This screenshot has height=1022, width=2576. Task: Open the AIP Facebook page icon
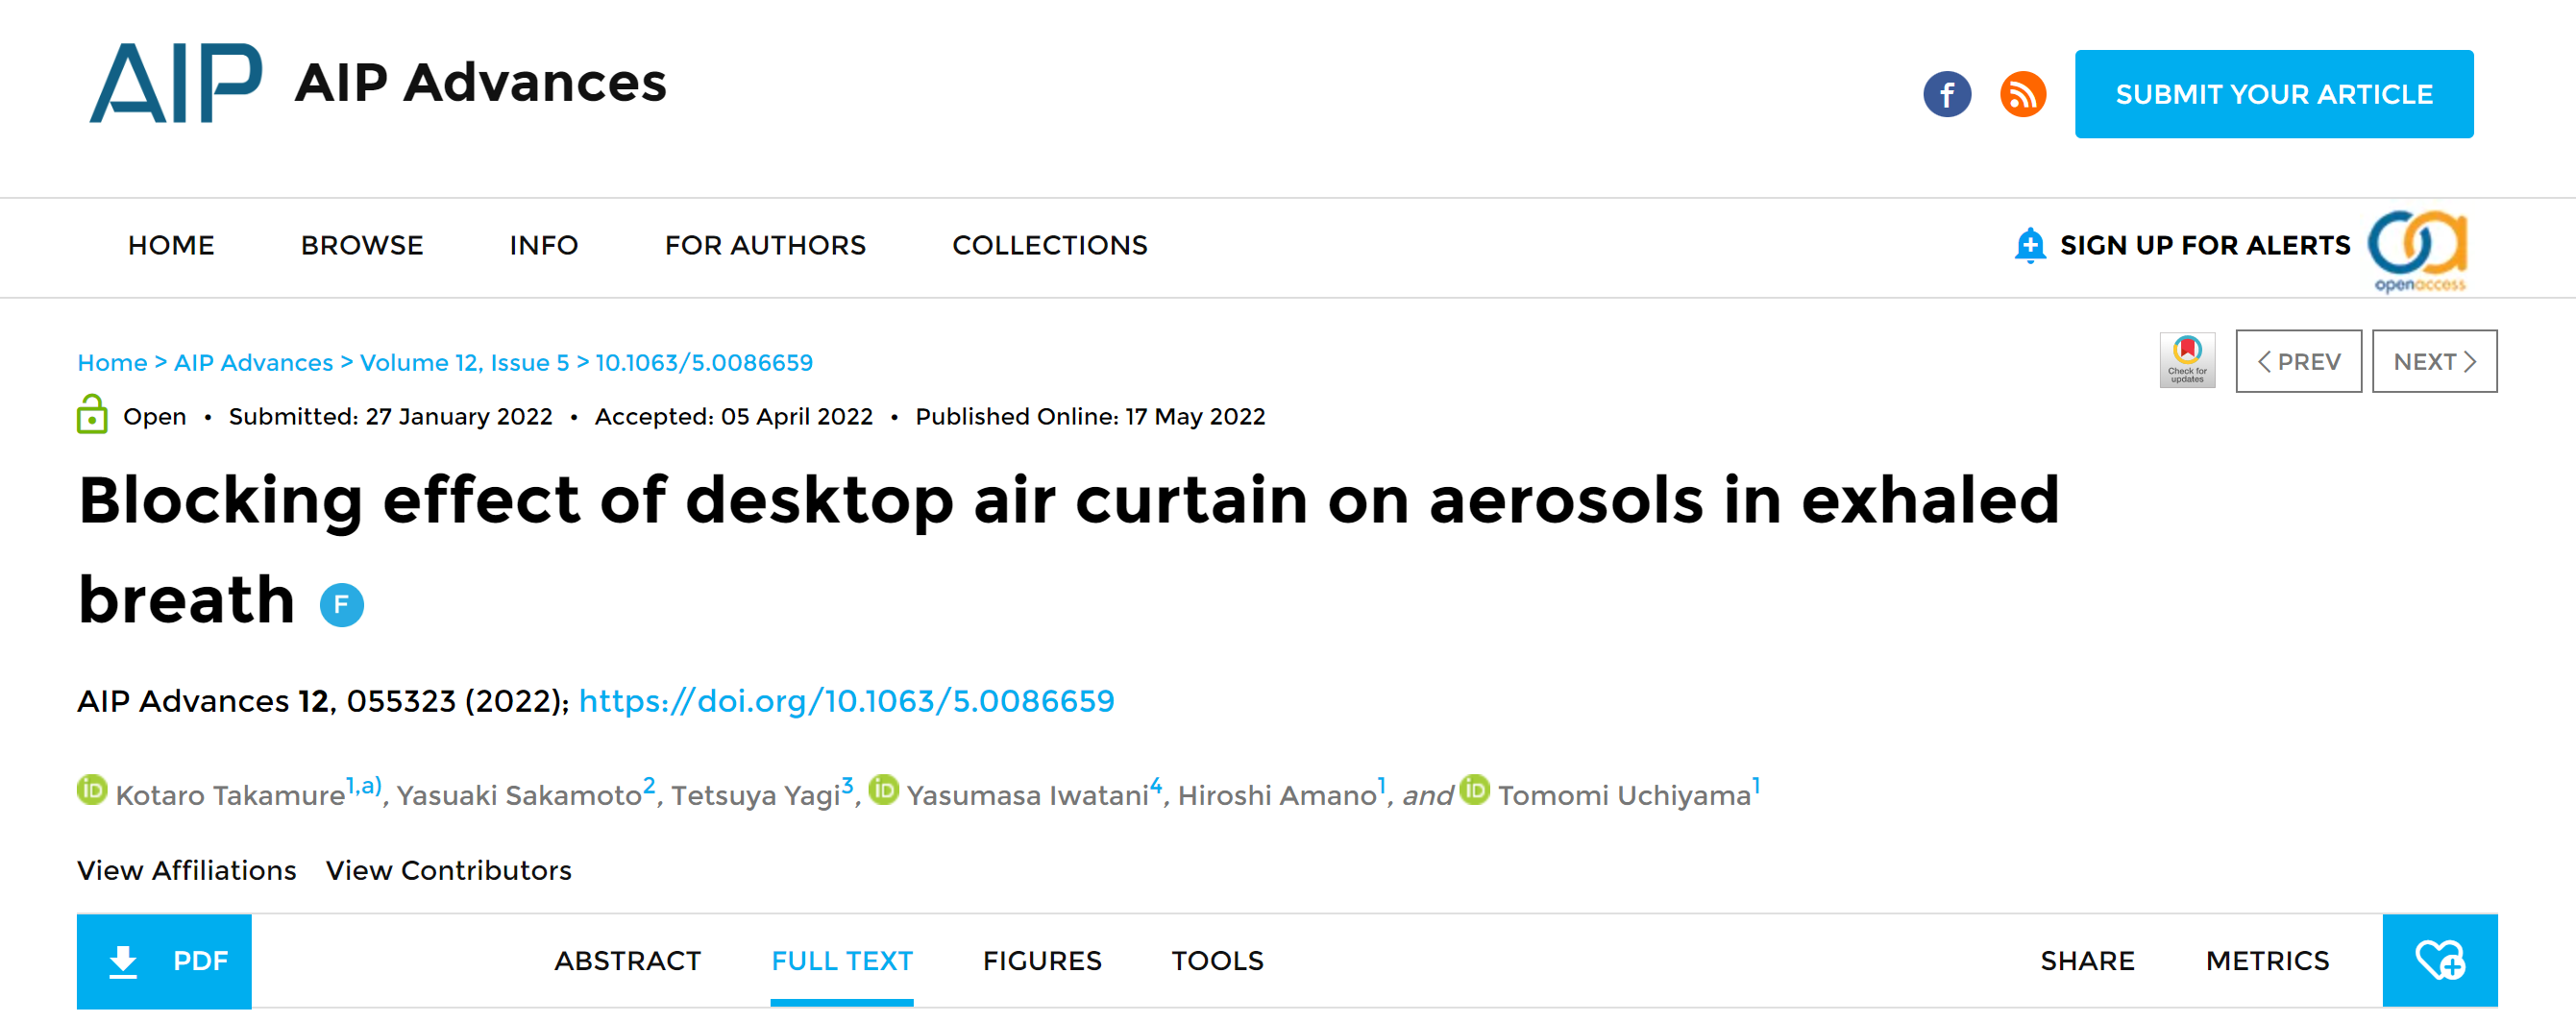1946,95
